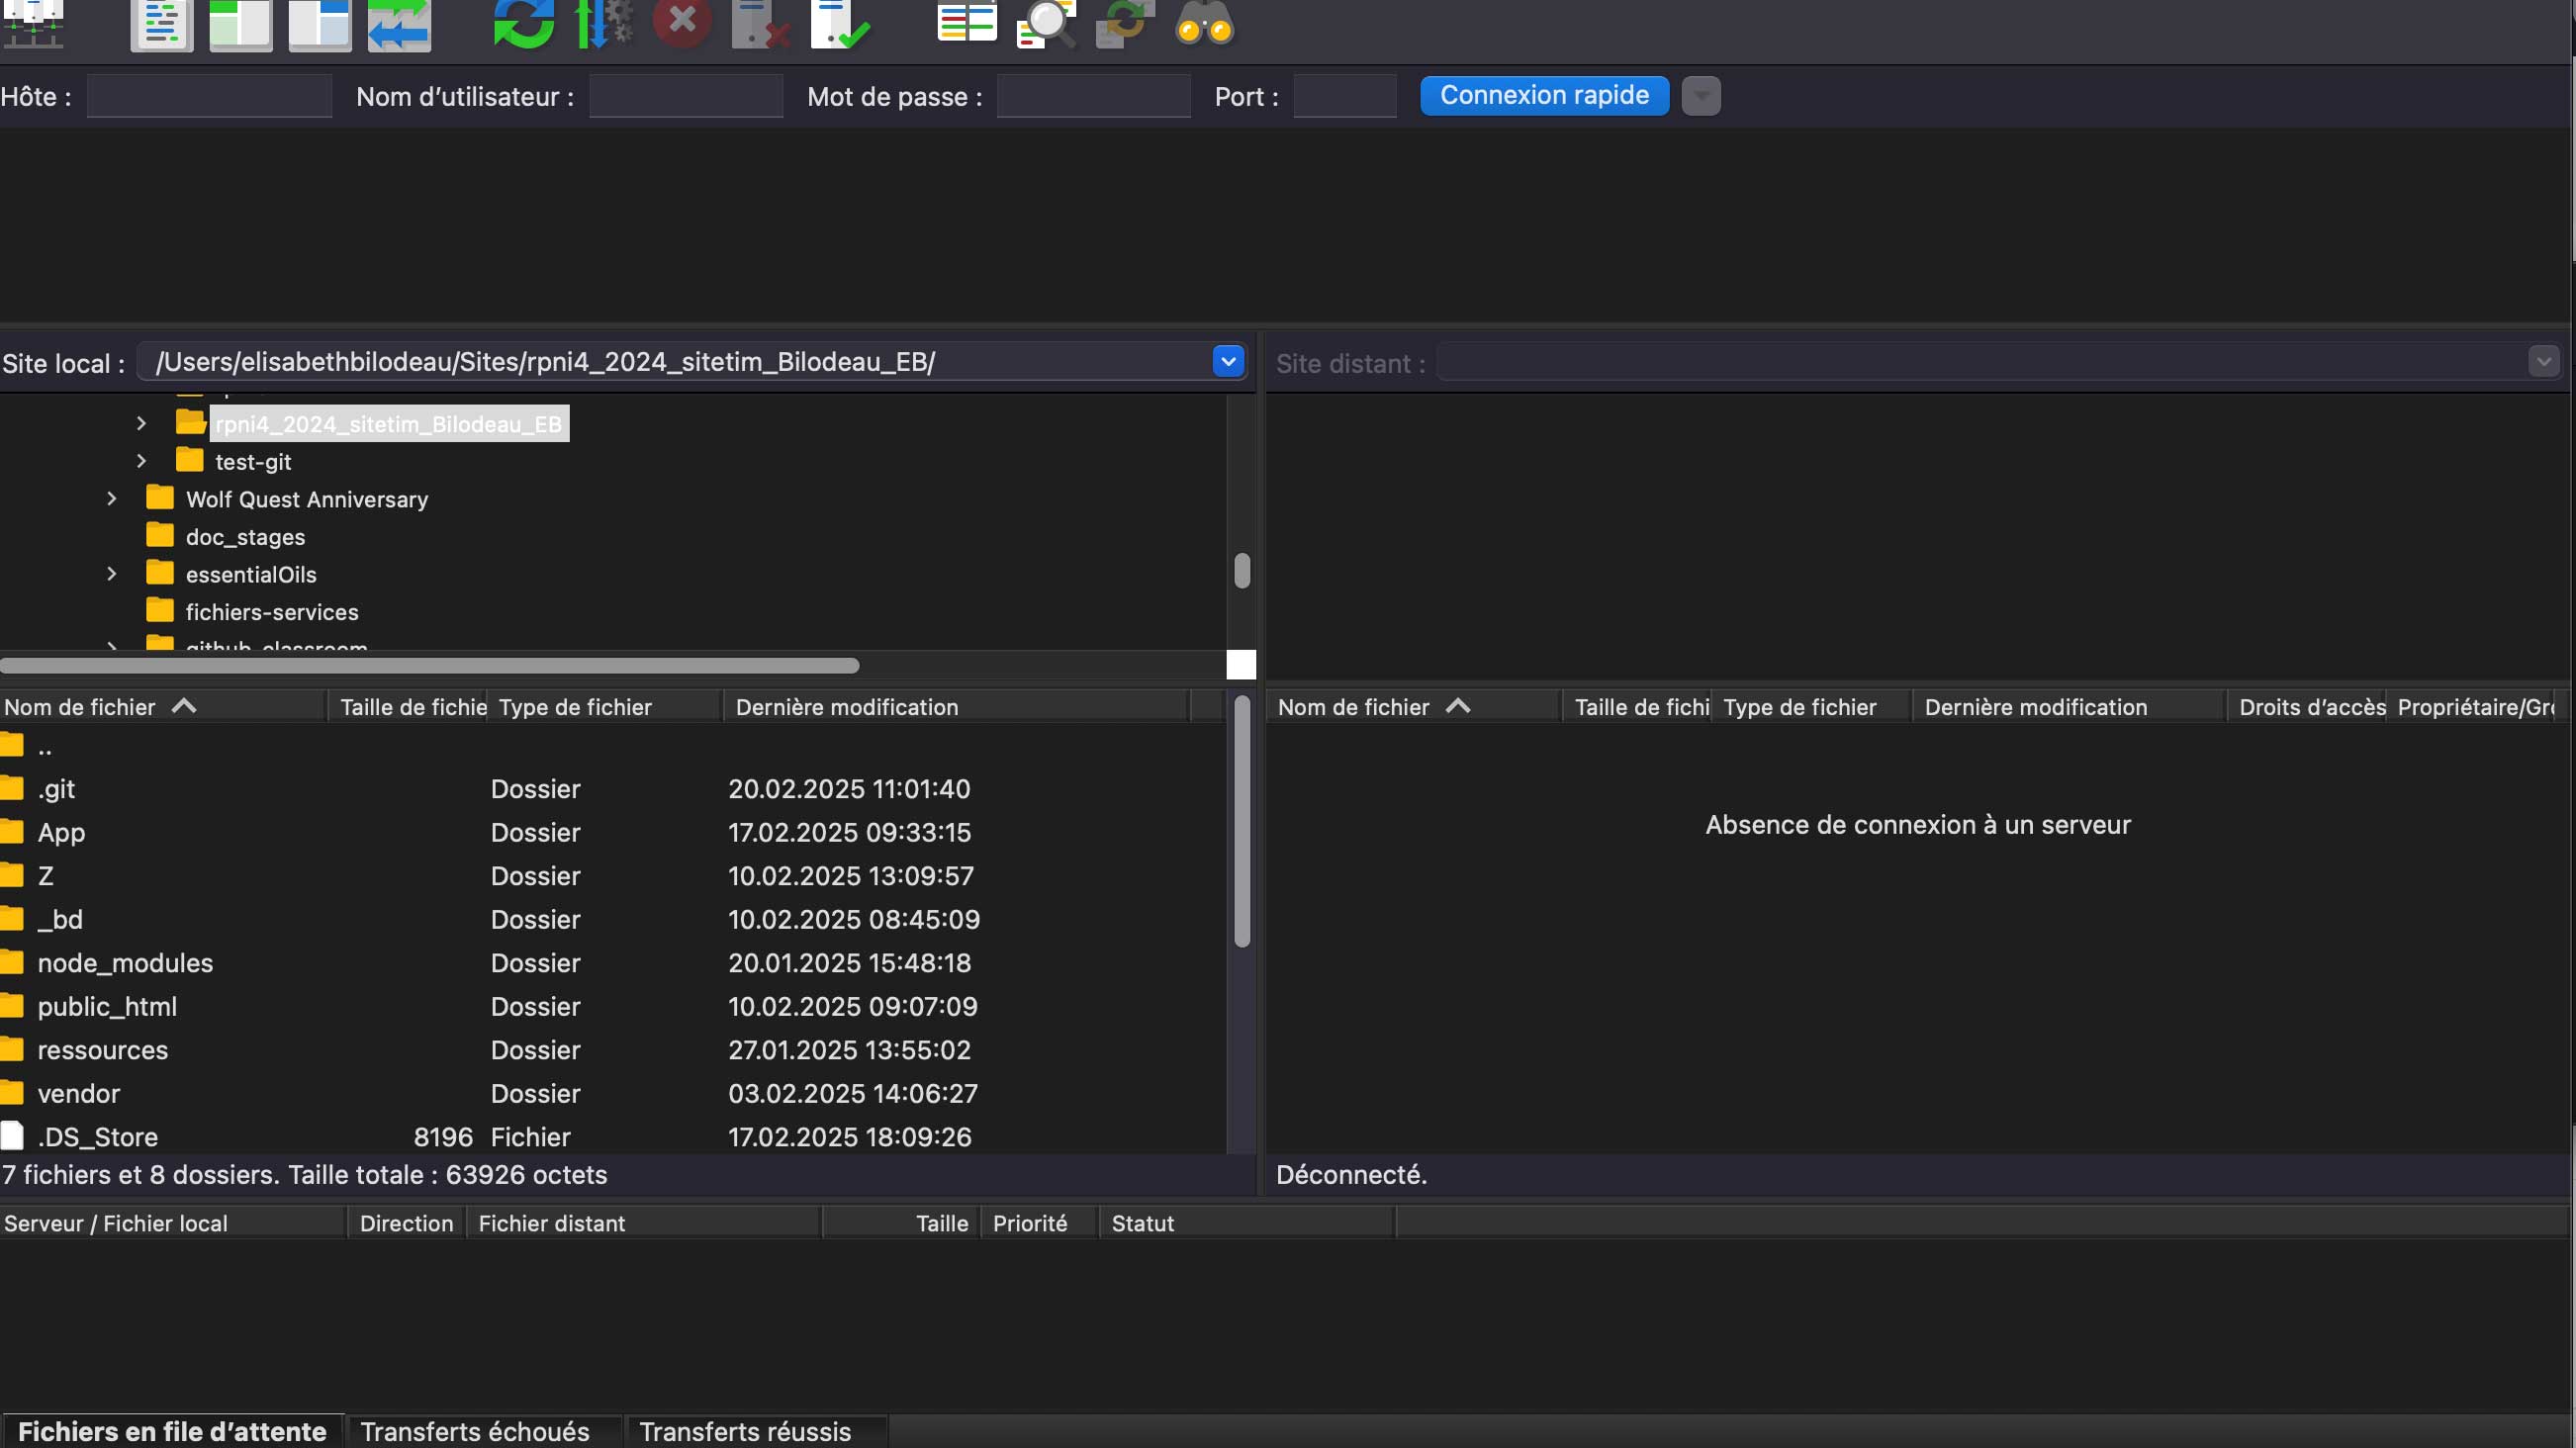This screenshot has width=2576, height=1448.
Task: Expand the Wolf Quest Anniversary folder
Action: [112, 498]
